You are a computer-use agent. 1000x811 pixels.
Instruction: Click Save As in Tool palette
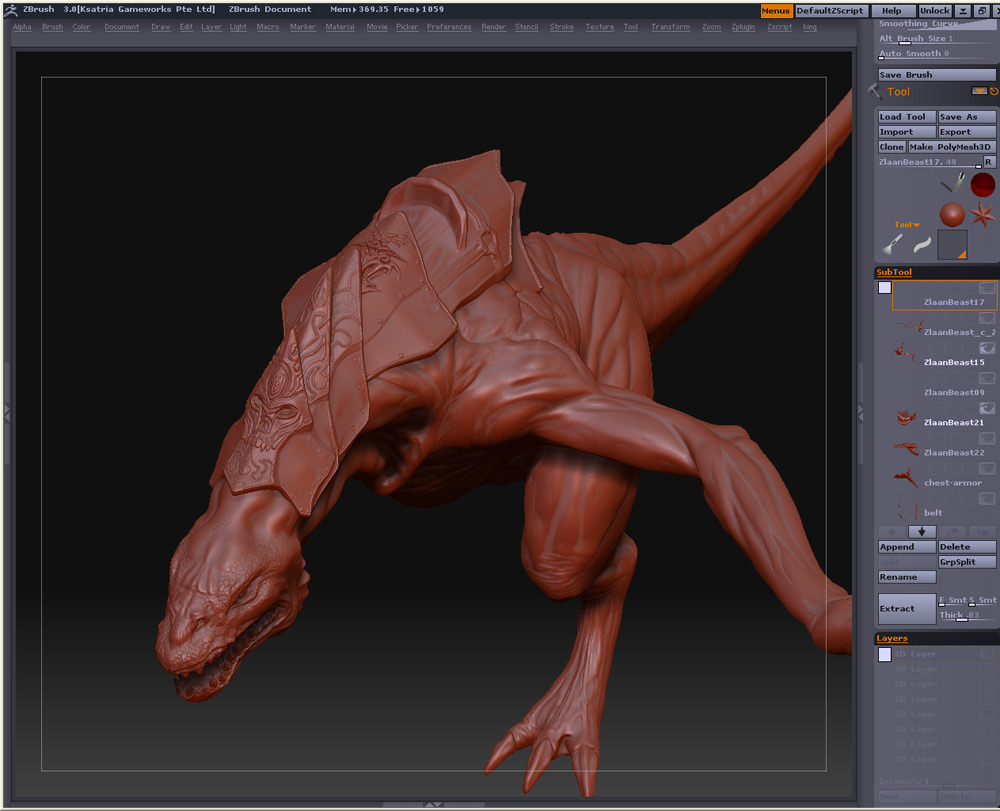click(x=967, y=117)
